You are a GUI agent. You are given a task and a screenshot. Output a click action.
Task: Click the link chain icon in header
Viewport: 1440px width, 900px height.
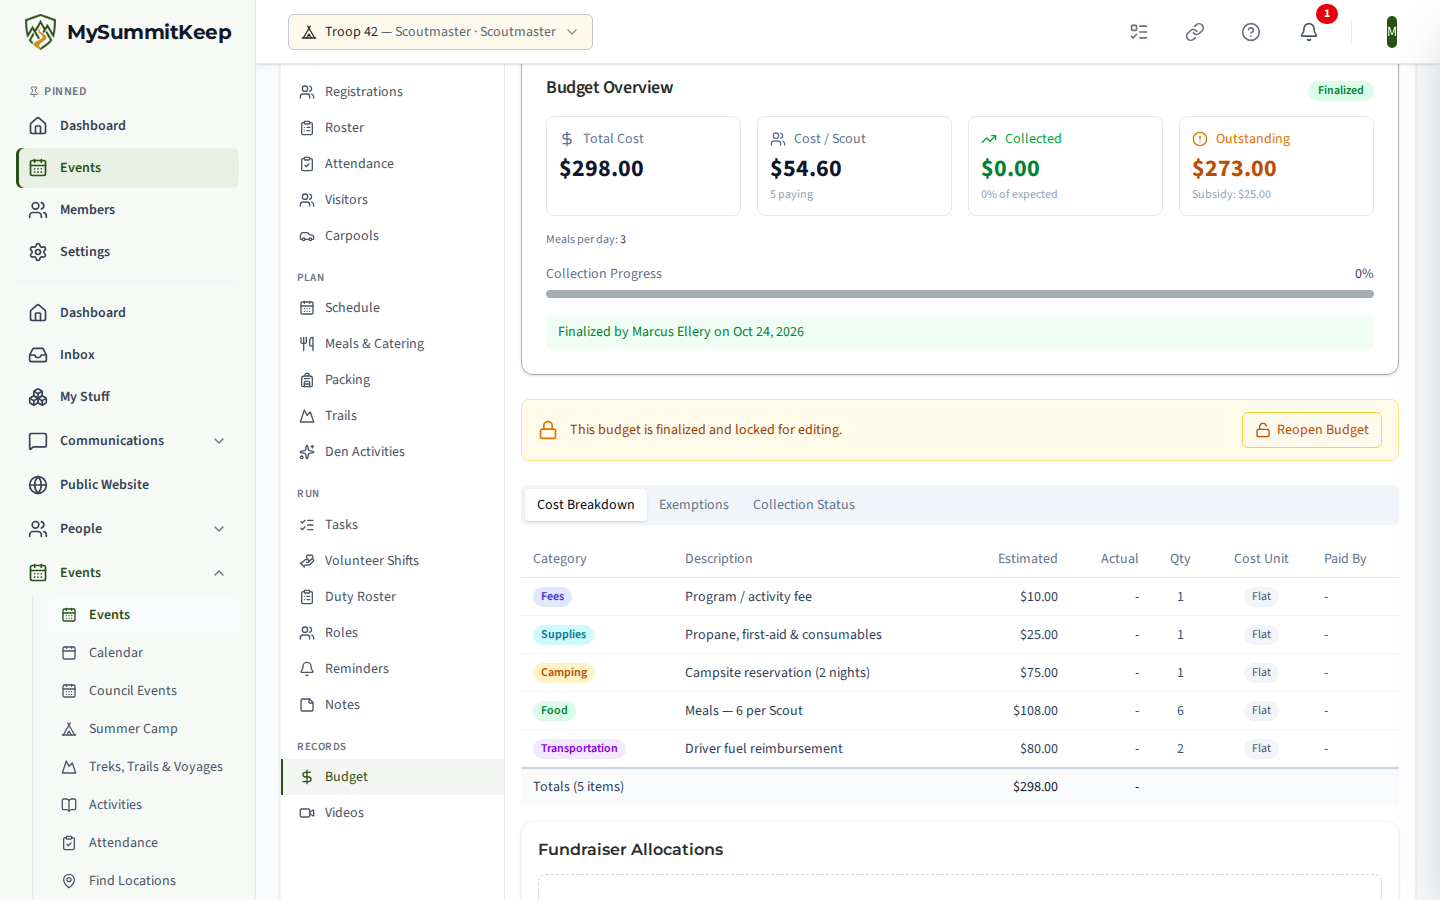pyautogui.click(x=1194, y=32)
